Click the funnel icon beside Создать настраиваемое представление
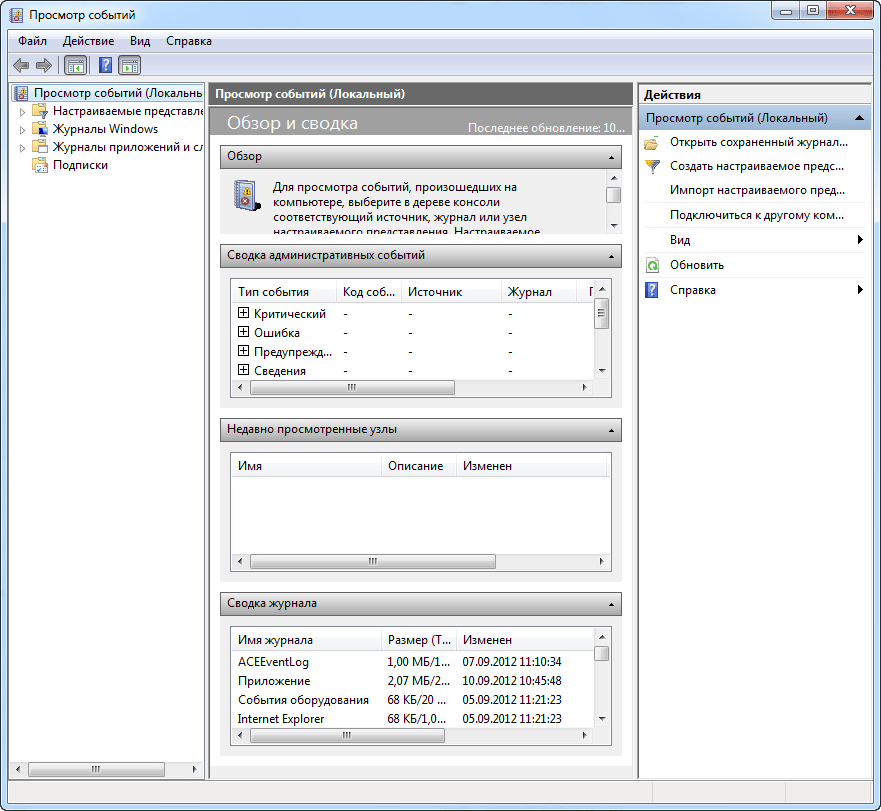Image resolution: width=881 pixels, height=811 pixels. 652,166
